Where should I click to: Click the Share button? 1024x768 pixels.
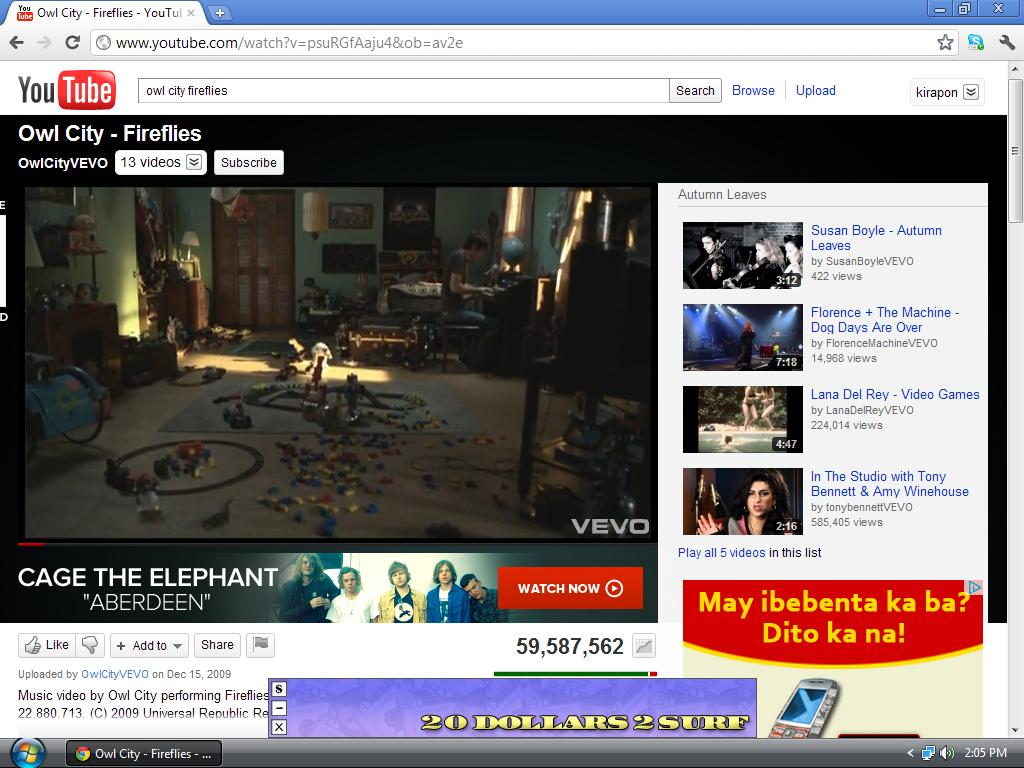(217, 645)
